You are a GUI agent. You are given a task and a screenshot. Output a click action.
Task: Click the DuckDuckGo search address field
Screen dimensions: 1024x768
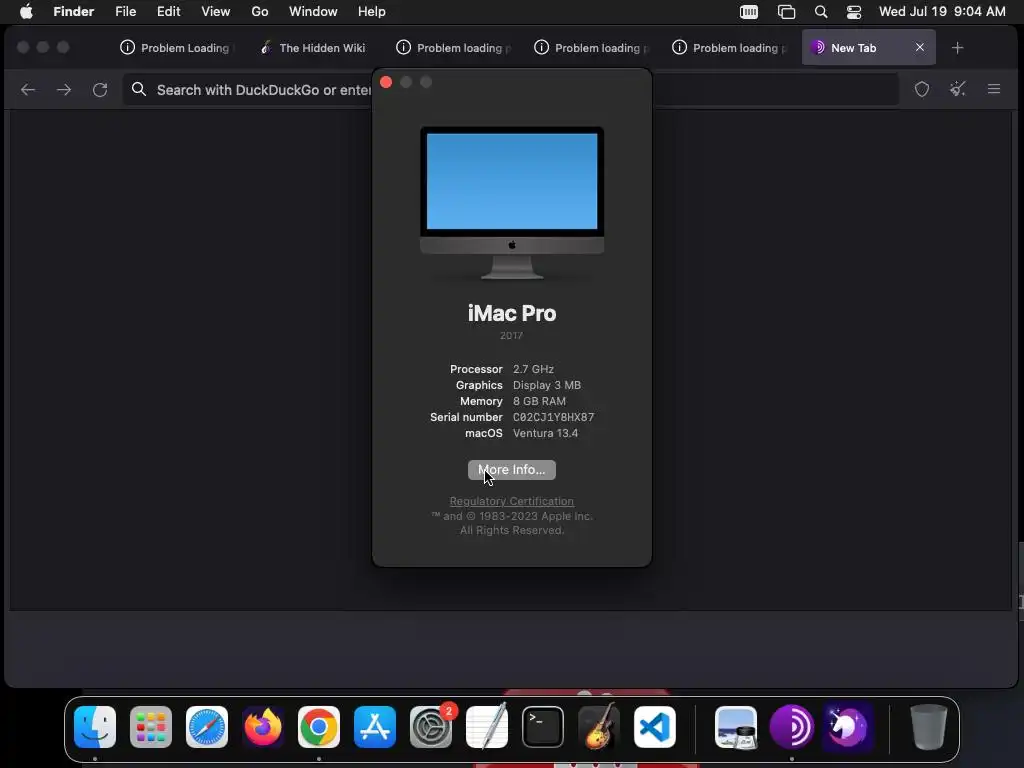click(510, 89)
